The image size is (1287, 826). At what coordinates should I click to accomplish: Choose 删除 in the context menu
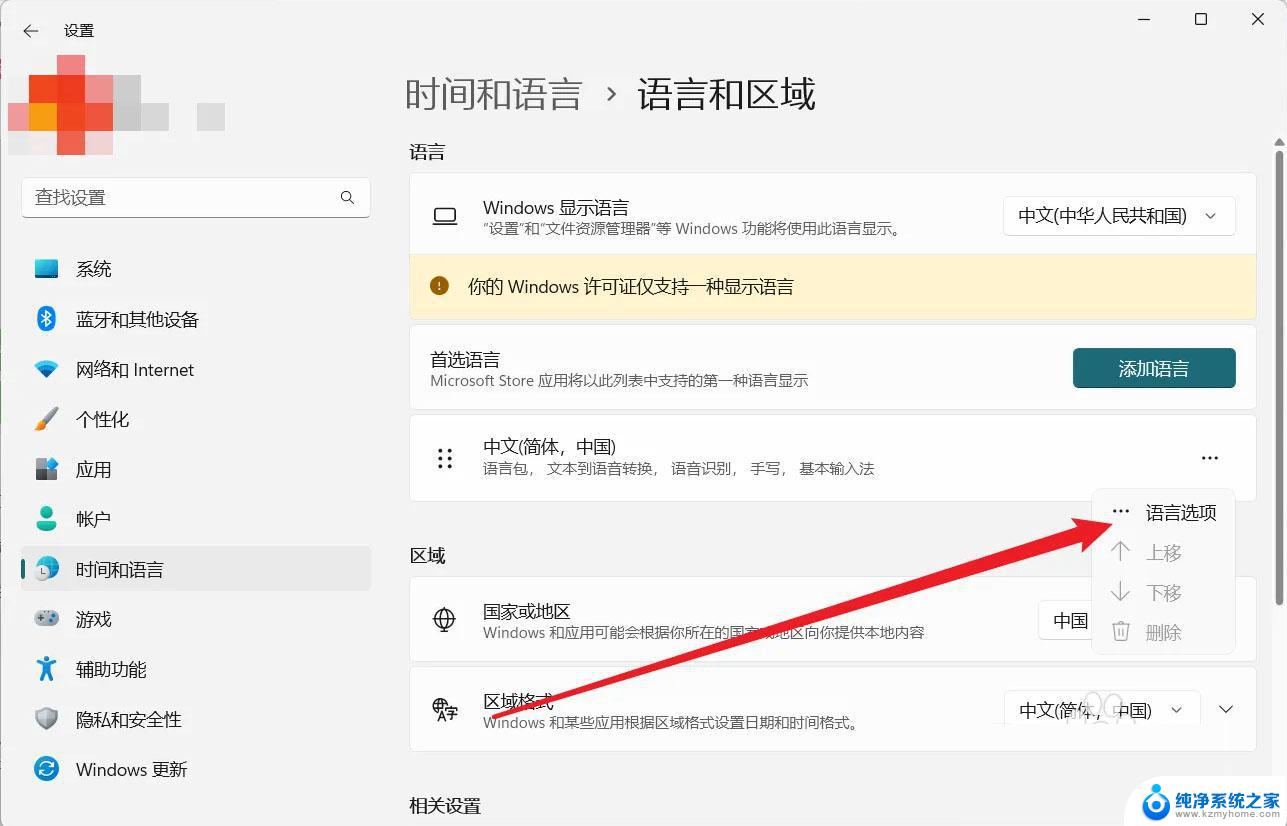pyautogui.click(x=1164, y=632)
